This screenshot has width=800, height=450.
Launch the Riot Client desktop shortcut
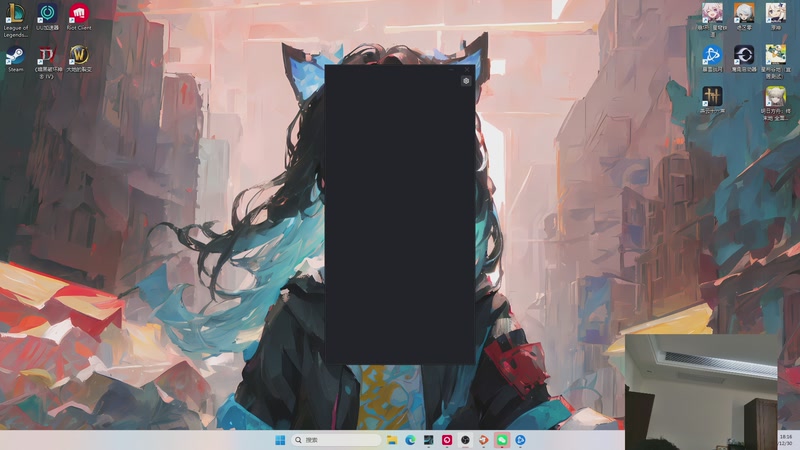click(79, 17)
